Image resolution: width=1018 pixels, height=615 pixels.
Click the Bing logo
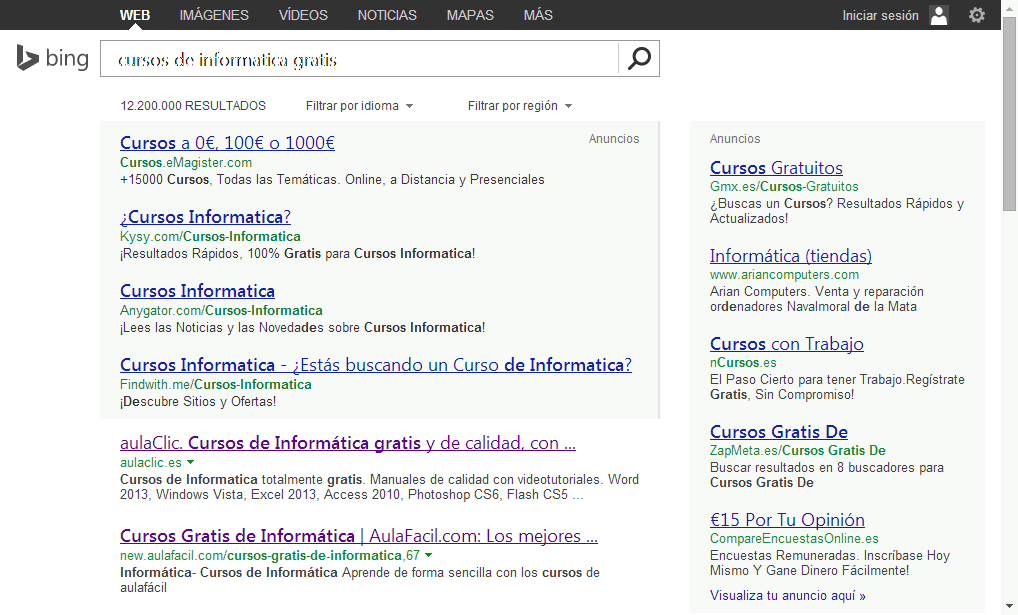pos(53,58)
